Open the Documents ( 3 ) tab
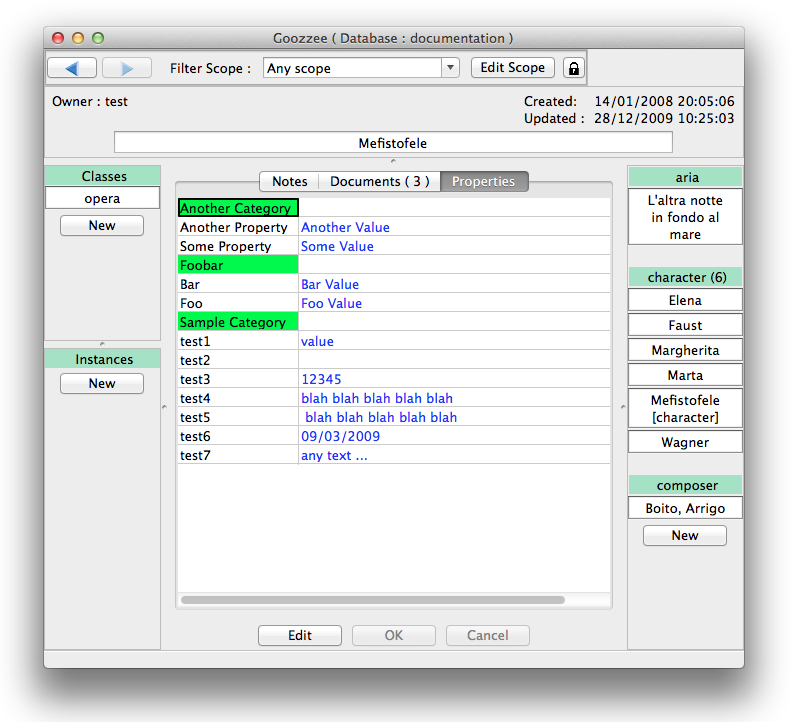 click(x=379, y=181)
